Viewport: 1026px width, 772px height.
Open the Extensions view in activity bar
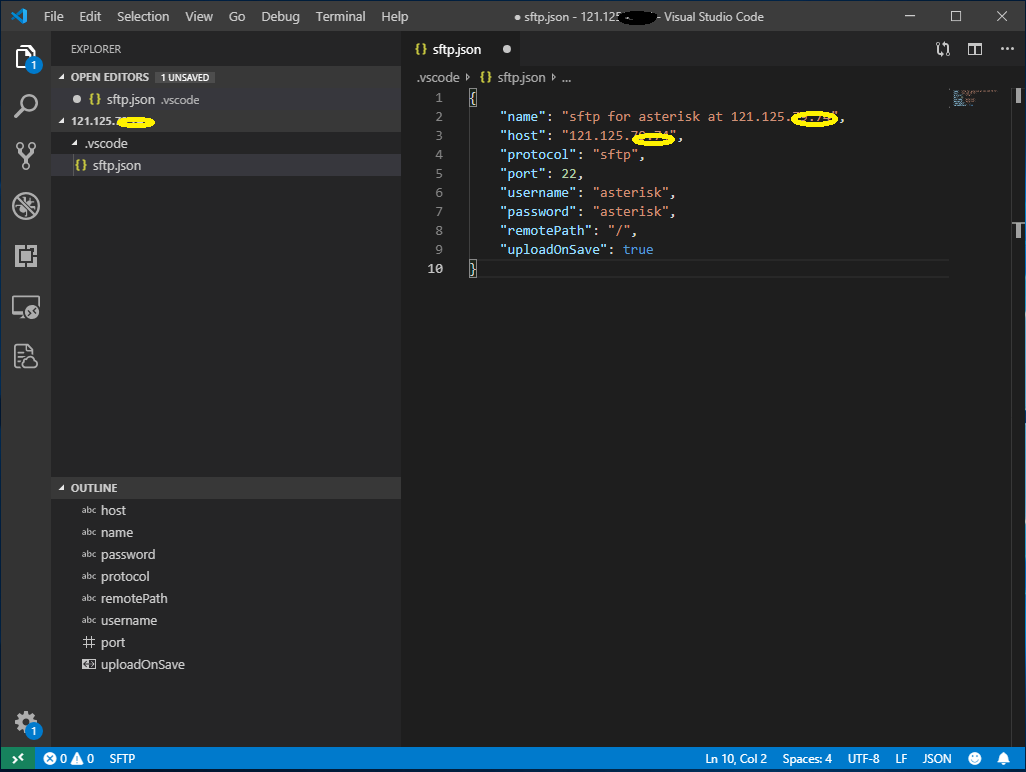(26, 256)
